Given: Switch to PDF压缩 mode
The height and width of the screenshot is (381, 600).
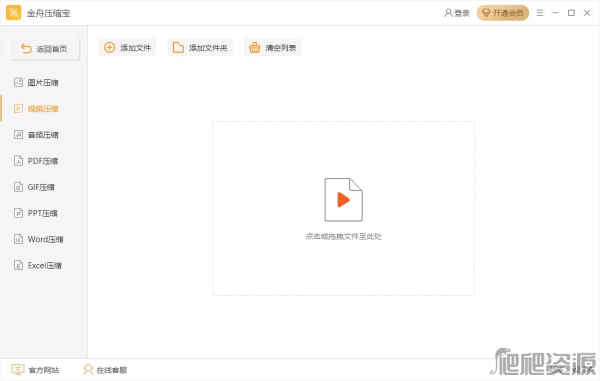Looking at the screenshot, I should [44, 161].
